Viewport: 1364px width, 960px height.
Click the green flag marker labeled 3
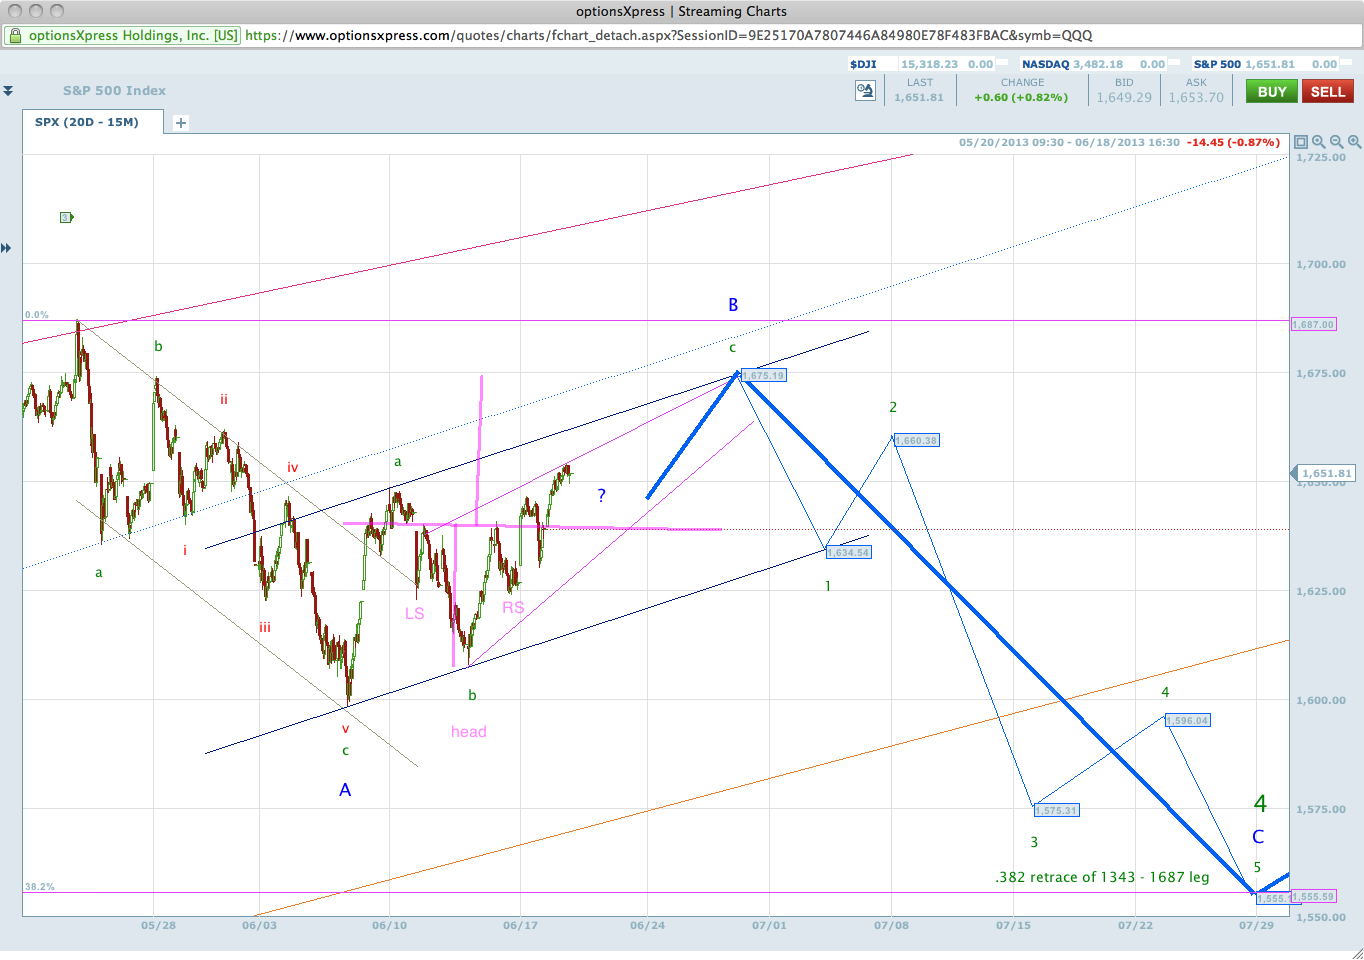66,217
